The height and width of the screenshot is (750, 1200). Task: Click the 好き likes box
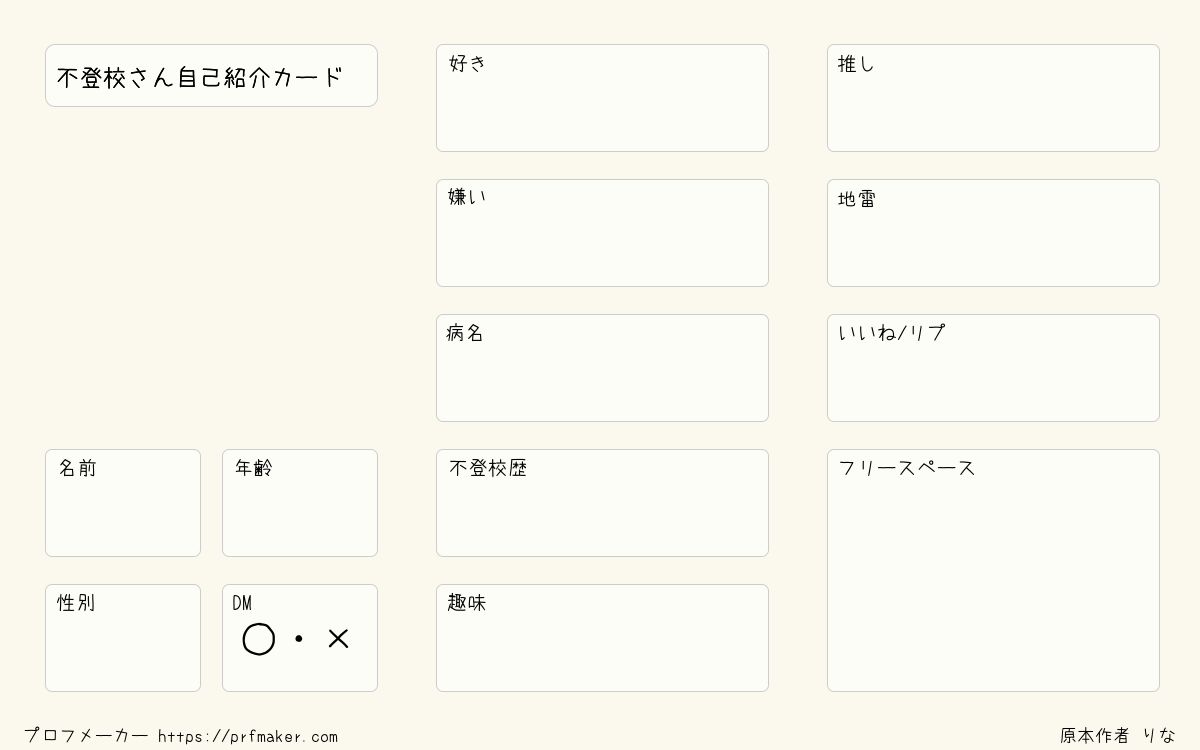click(x=602, y=98)
